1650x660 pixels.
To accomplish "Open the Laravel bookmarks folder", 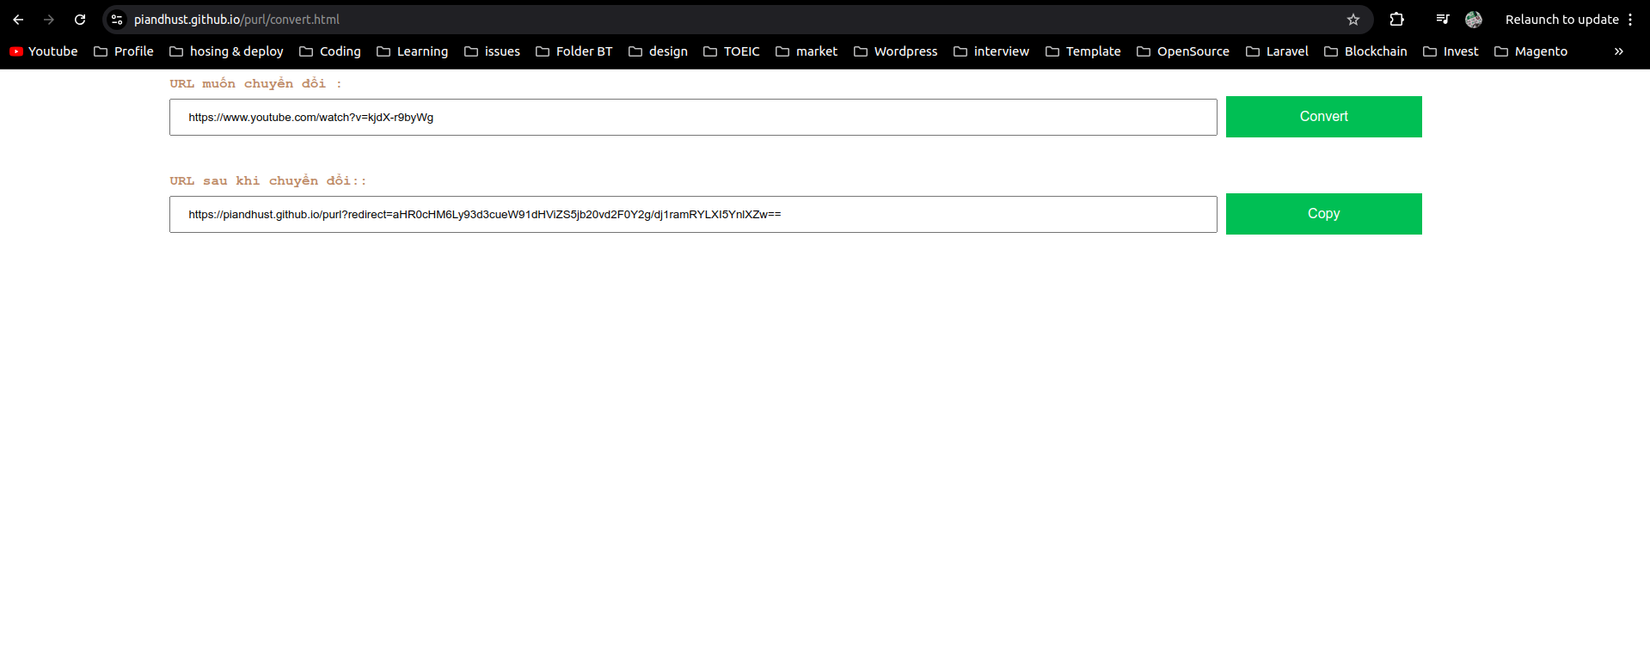I will tap(1277, 51).
